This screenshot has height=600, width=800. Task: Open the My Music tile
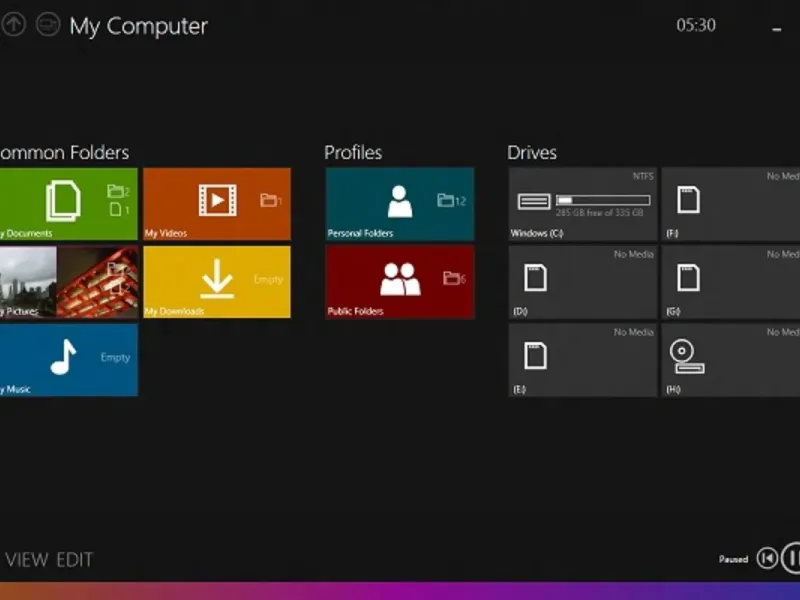click(x=68, y=360)
